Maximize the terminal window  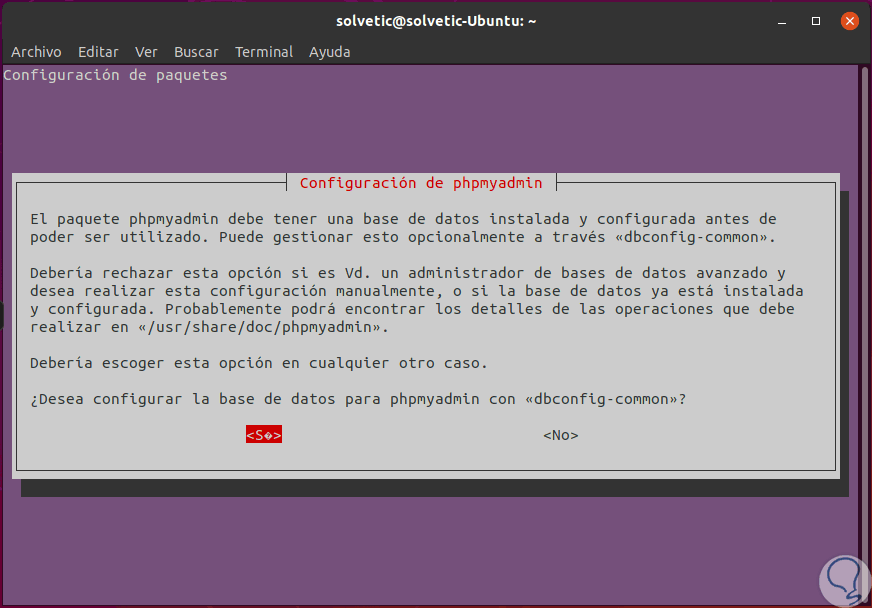point(816,21)
